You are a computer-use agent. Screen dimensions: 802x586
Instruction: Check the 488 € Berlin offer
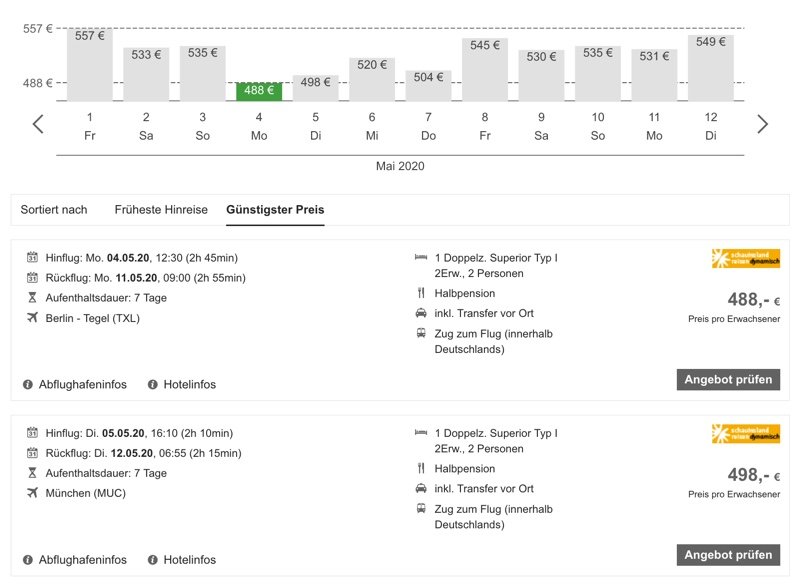click(728, 380)
